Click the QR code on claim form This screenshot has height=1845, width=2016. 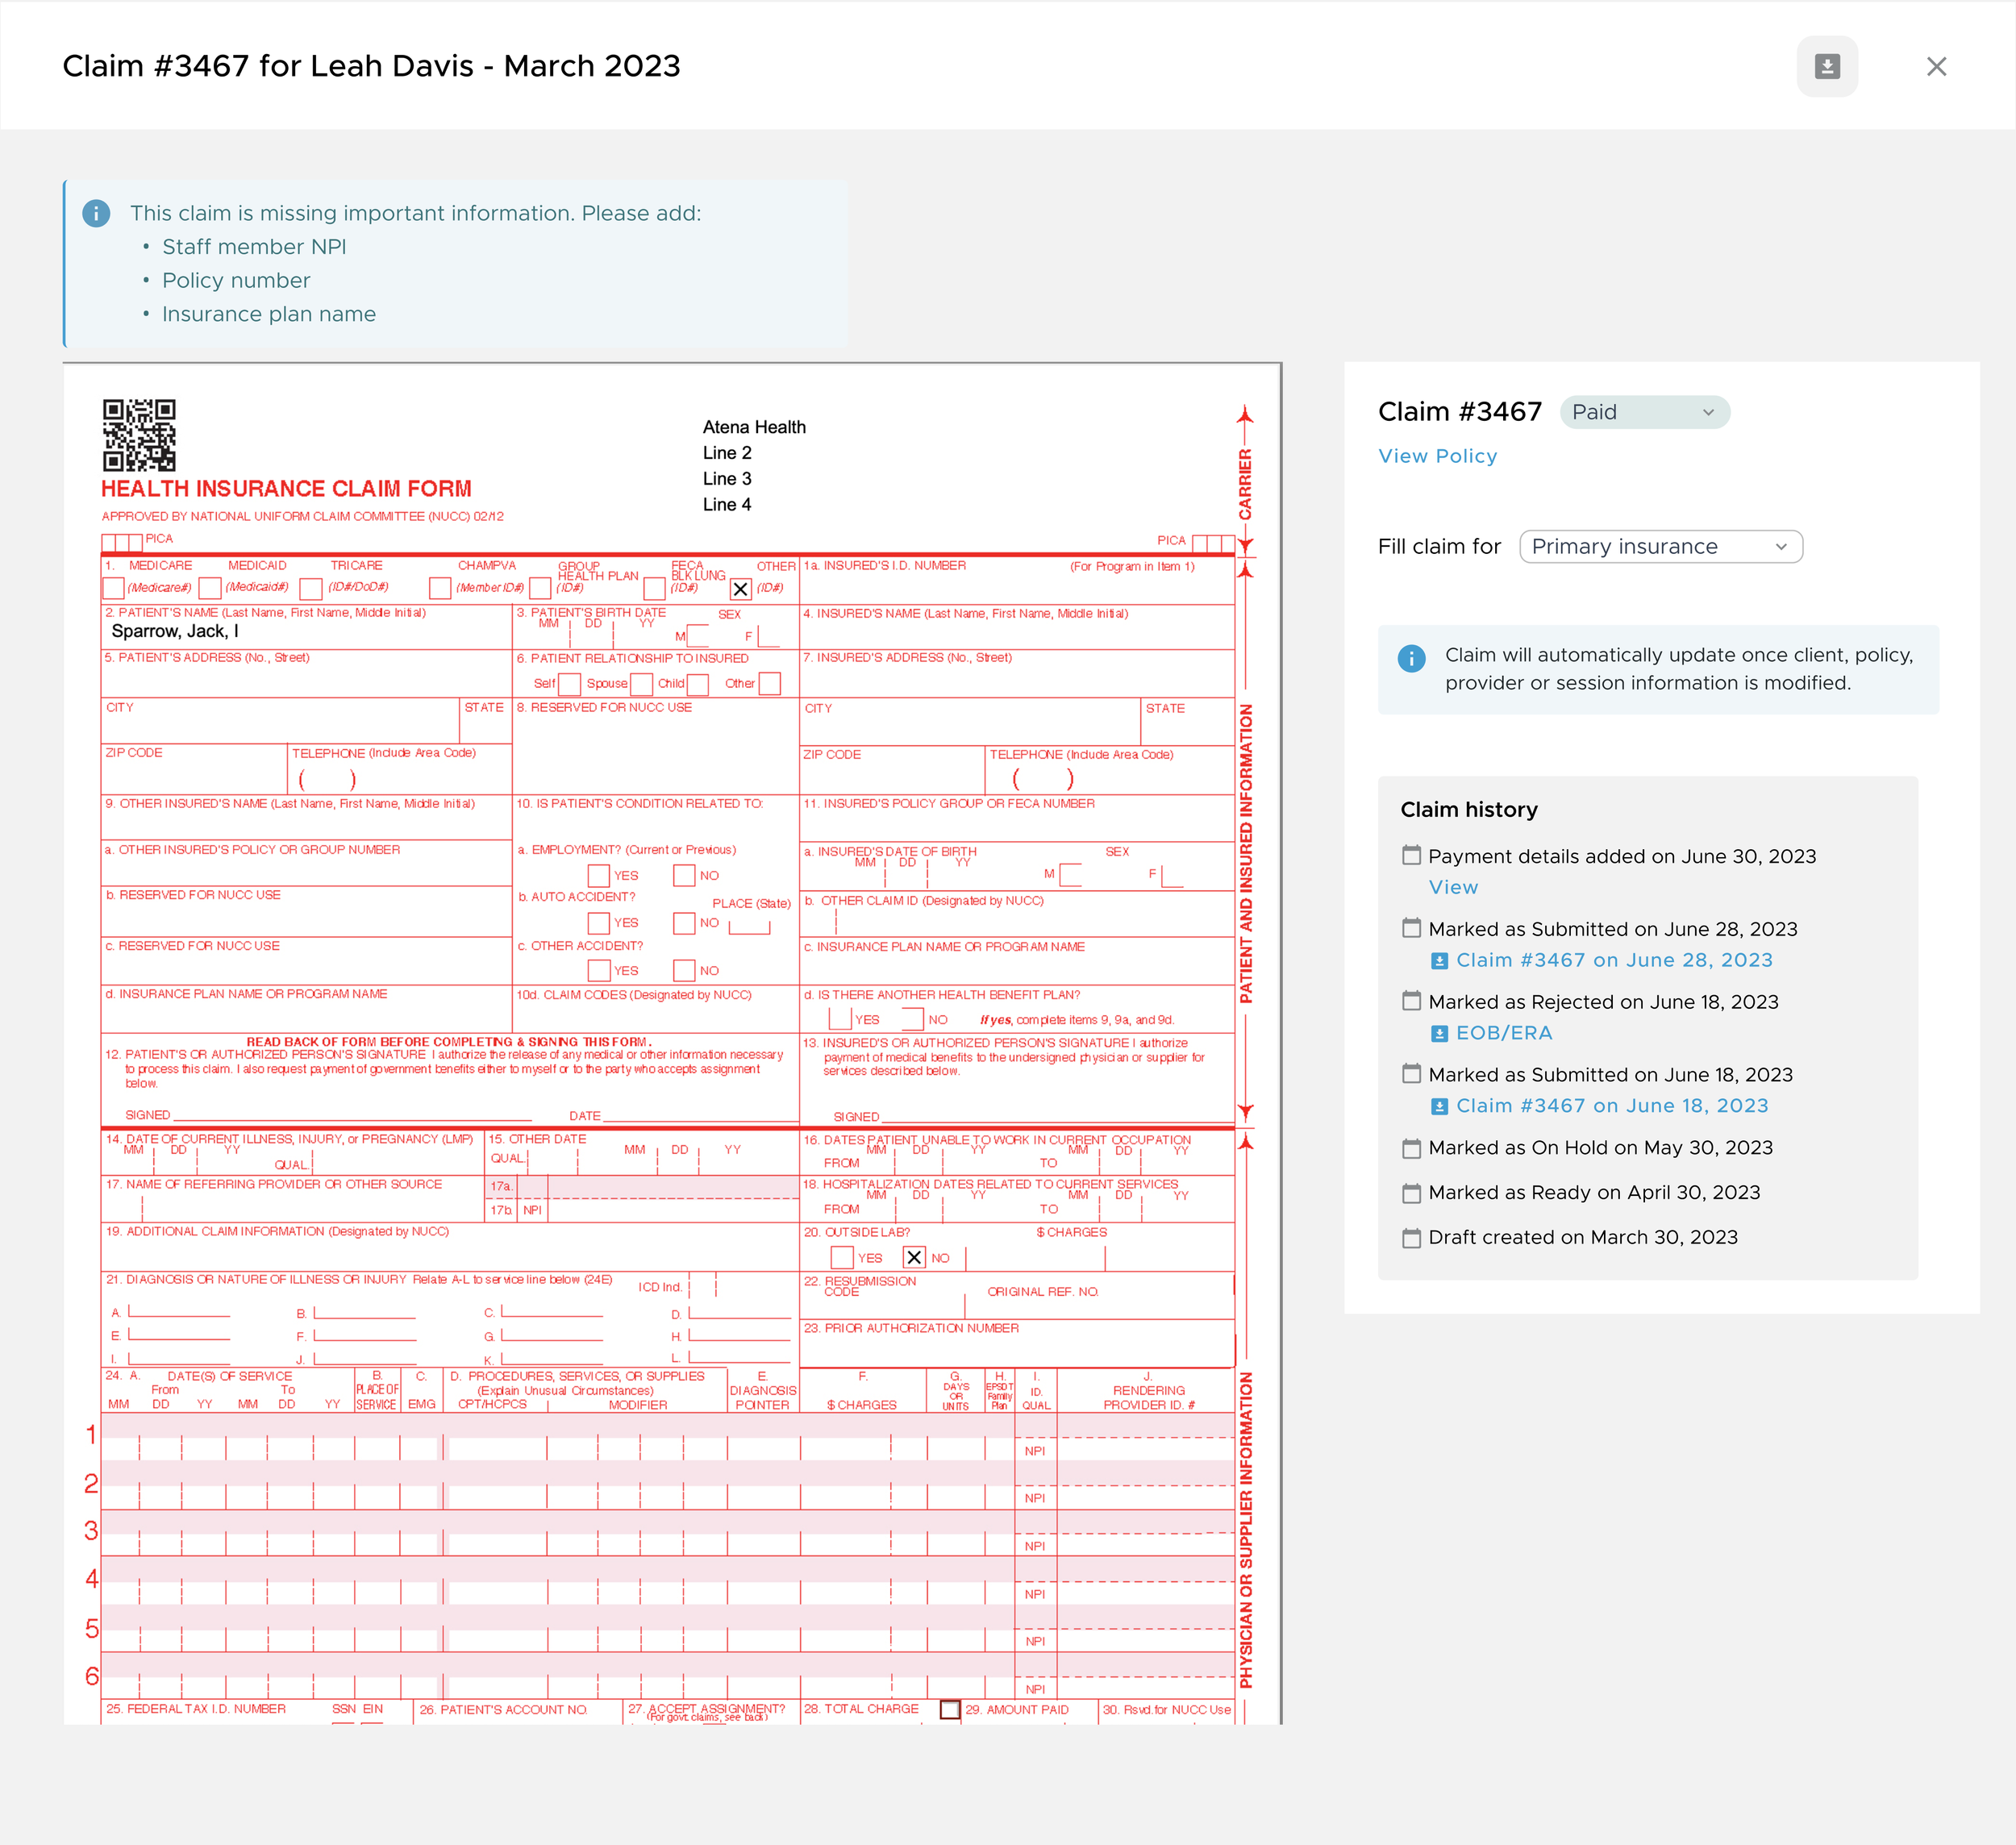pos(139,435)
